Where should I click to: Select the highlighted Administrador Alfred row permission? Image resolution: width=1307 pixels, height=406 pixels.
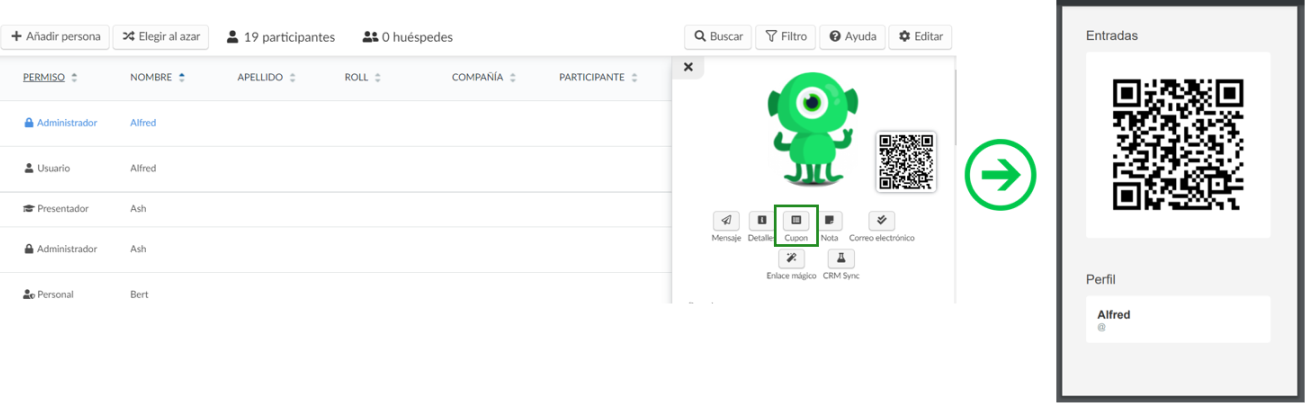click(60, 123)
